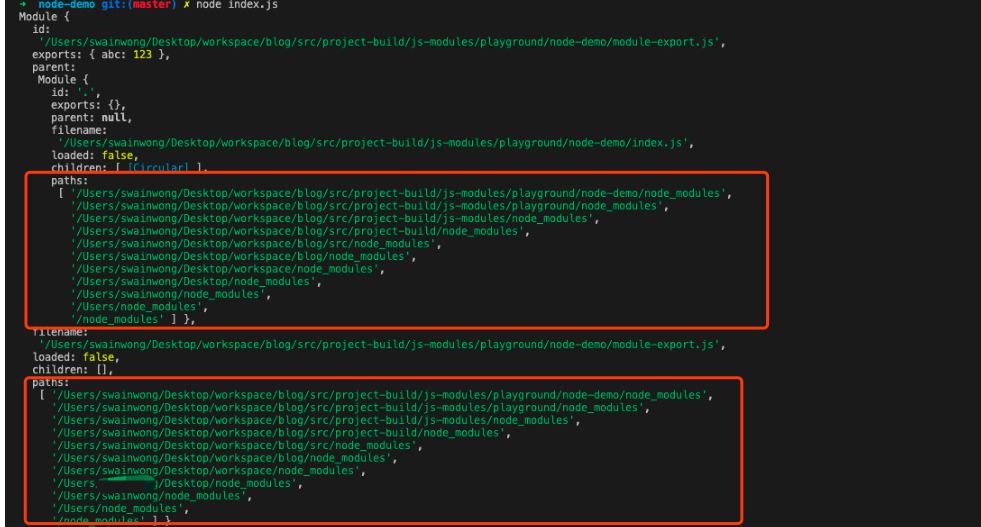This screenshot has height=527, width=981.
Task: Click the 'children: [],' line
Action: [73, 369]
